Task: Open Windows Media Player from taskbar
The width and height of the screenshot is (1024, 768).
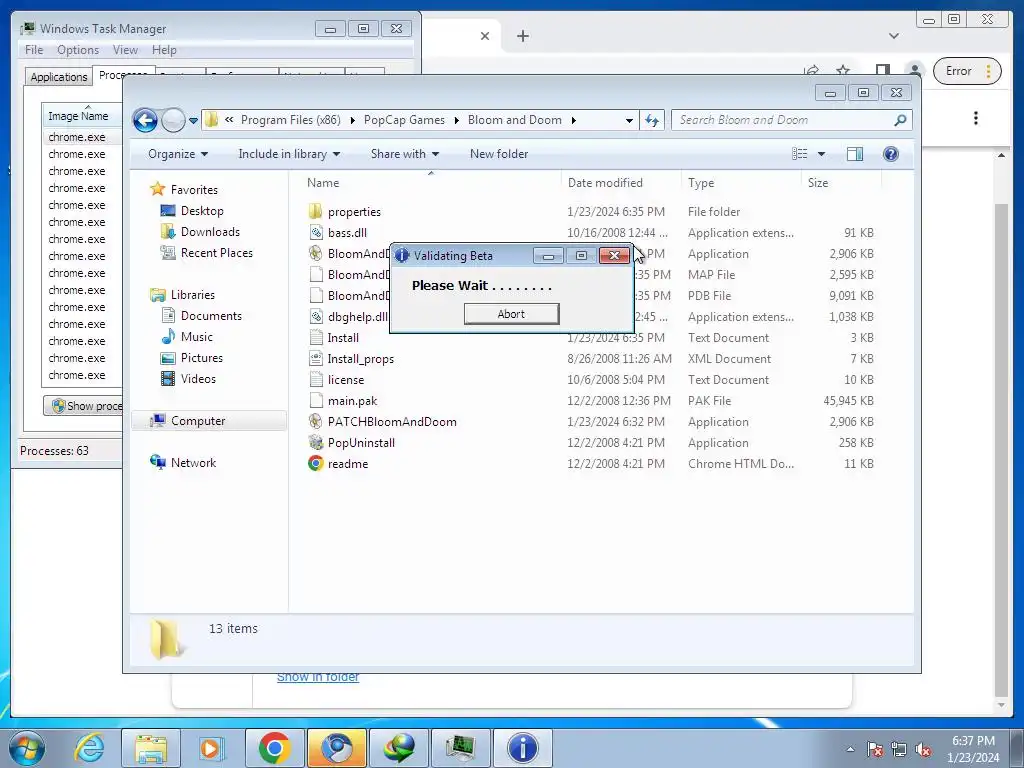Action: click(211, 748)
